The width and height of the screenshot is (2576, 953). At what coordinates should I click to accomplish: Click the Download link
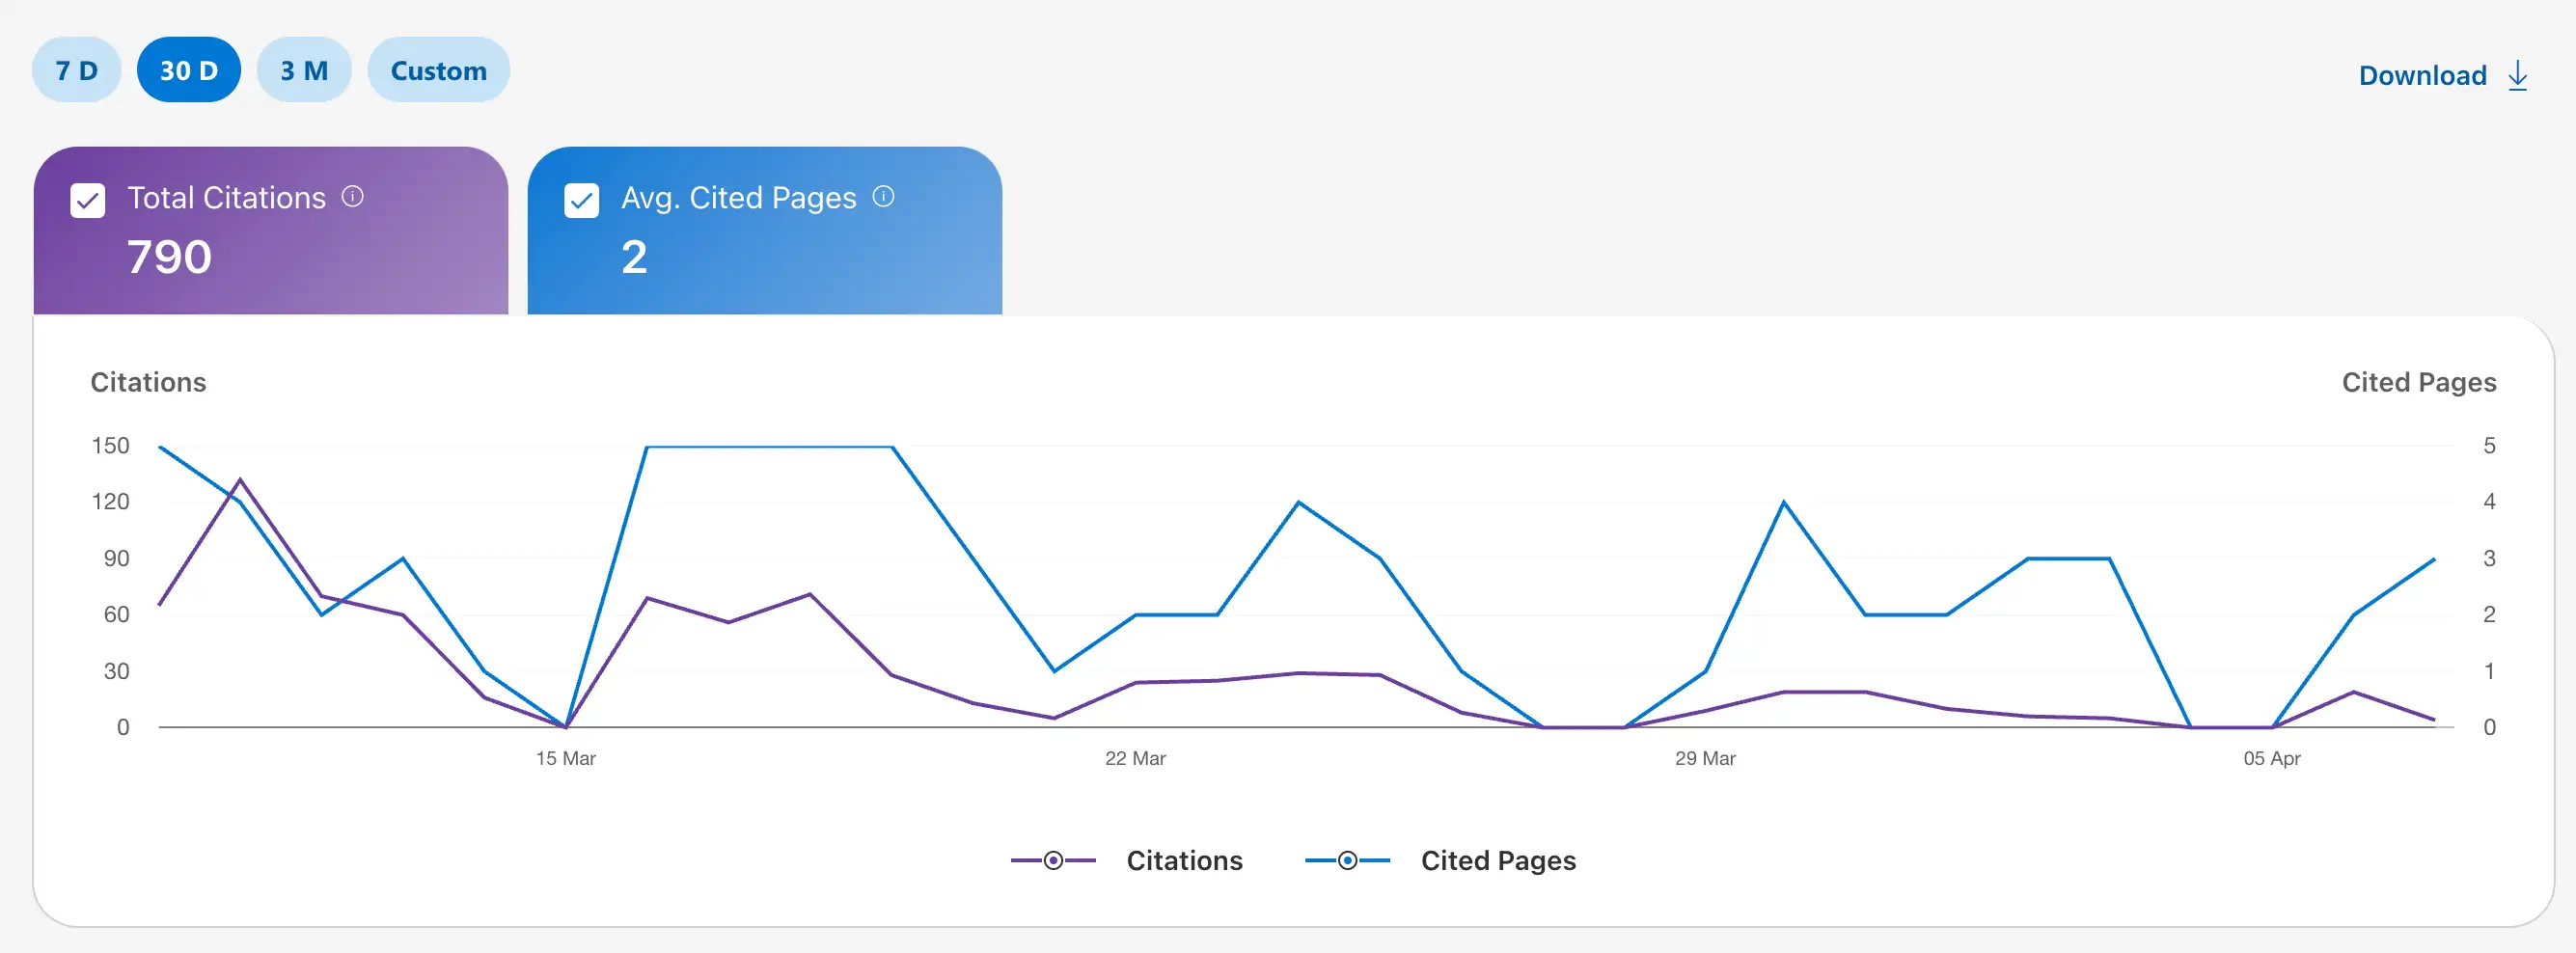click(2422, 75)
